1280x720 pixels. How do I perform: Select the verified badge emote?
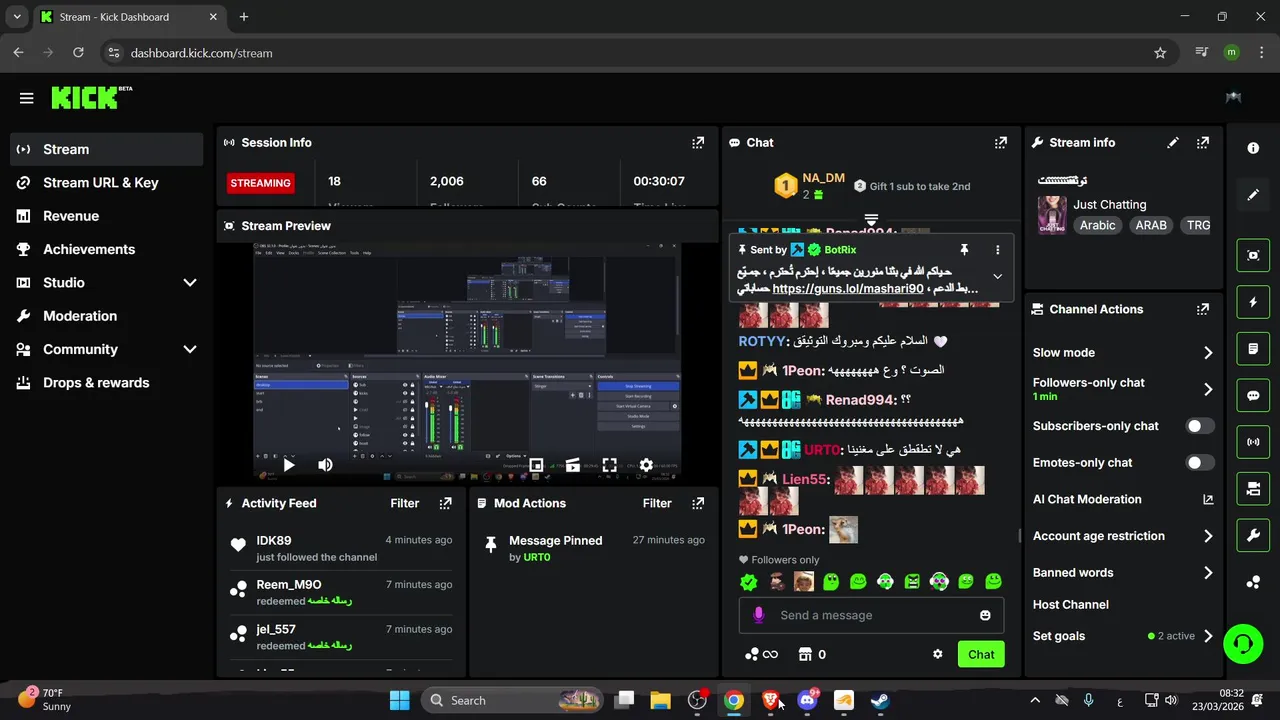tap(749, 581)
